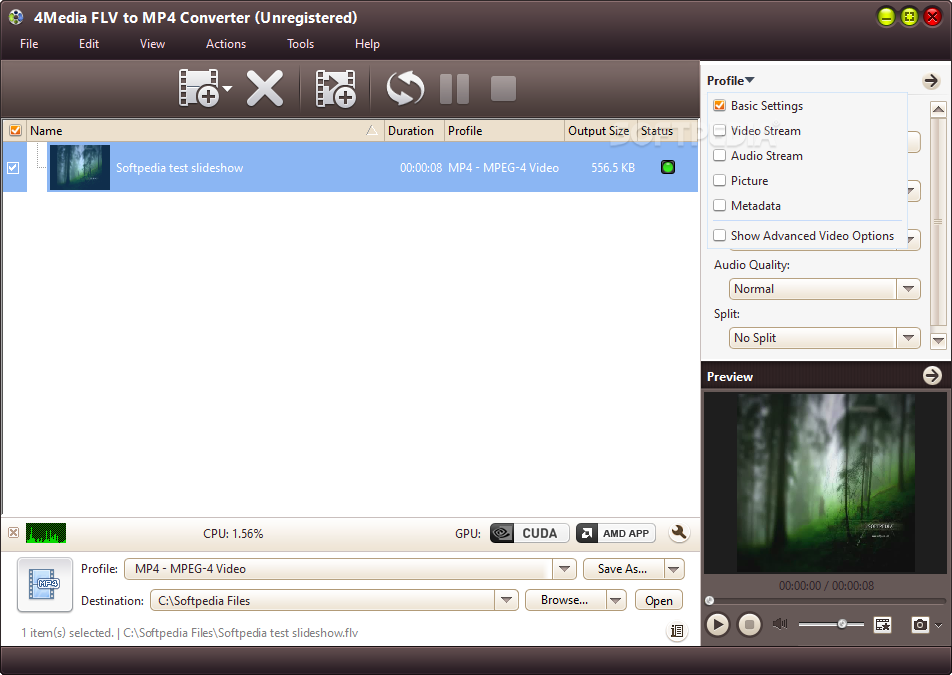Enable the Audio Stream checkbox
Screen dimensions: 952x675
719,155
